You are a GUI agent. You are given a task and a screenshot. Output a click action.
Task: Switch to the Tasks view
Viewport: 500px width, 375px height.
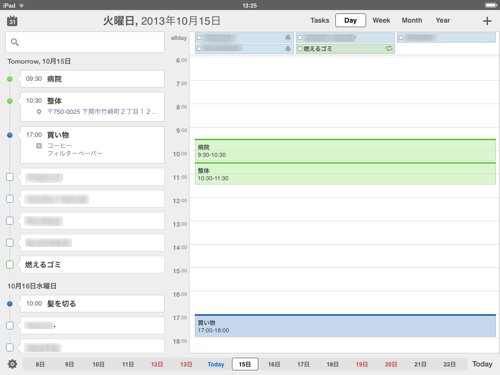[x=320, y=20]
